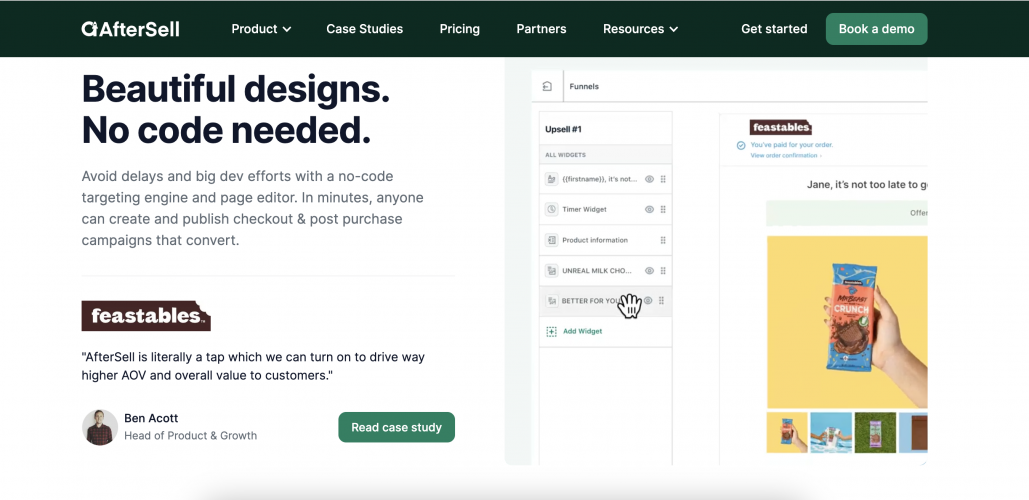The height and width of the screenshot is (500, 1029).
Task: Click the Product information drag handle
Action: point(663,240)
